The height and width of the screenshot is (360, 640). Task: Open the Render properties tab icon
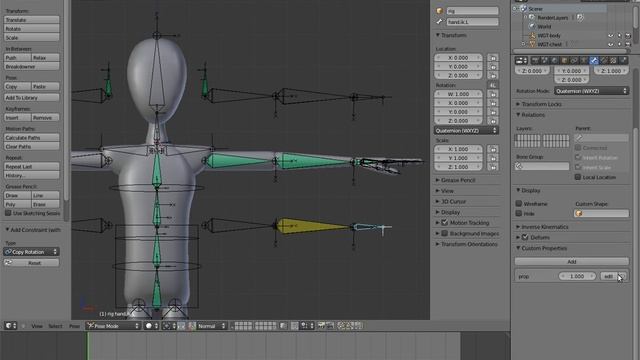pos(535,60)
